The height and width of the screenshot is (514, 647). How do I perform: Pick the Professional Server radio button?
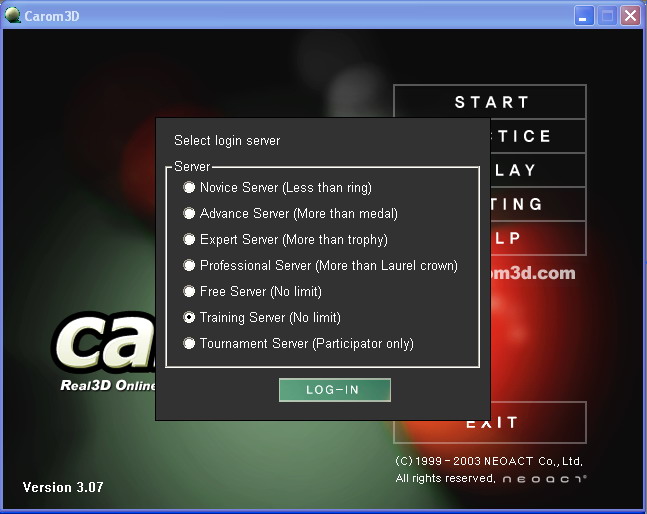tap(189, 265)
